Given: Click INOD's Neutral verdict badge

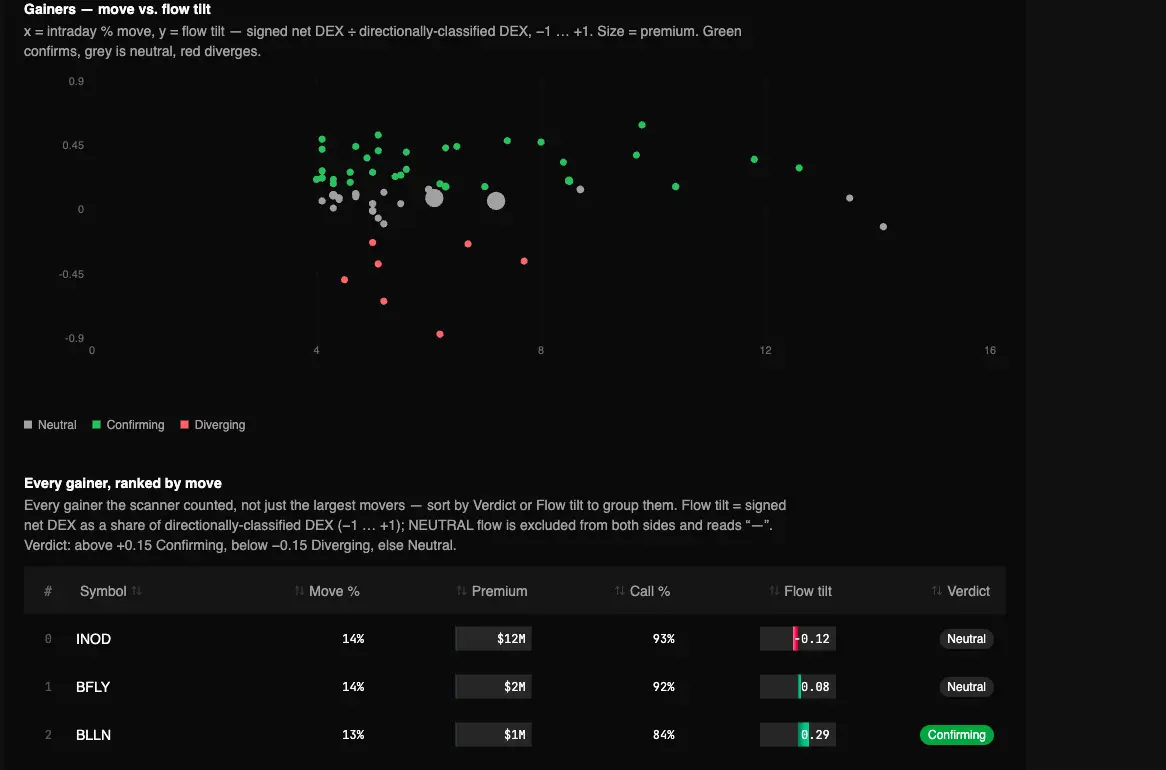Looking at the screenshot, I should click(x=966, y=639).
